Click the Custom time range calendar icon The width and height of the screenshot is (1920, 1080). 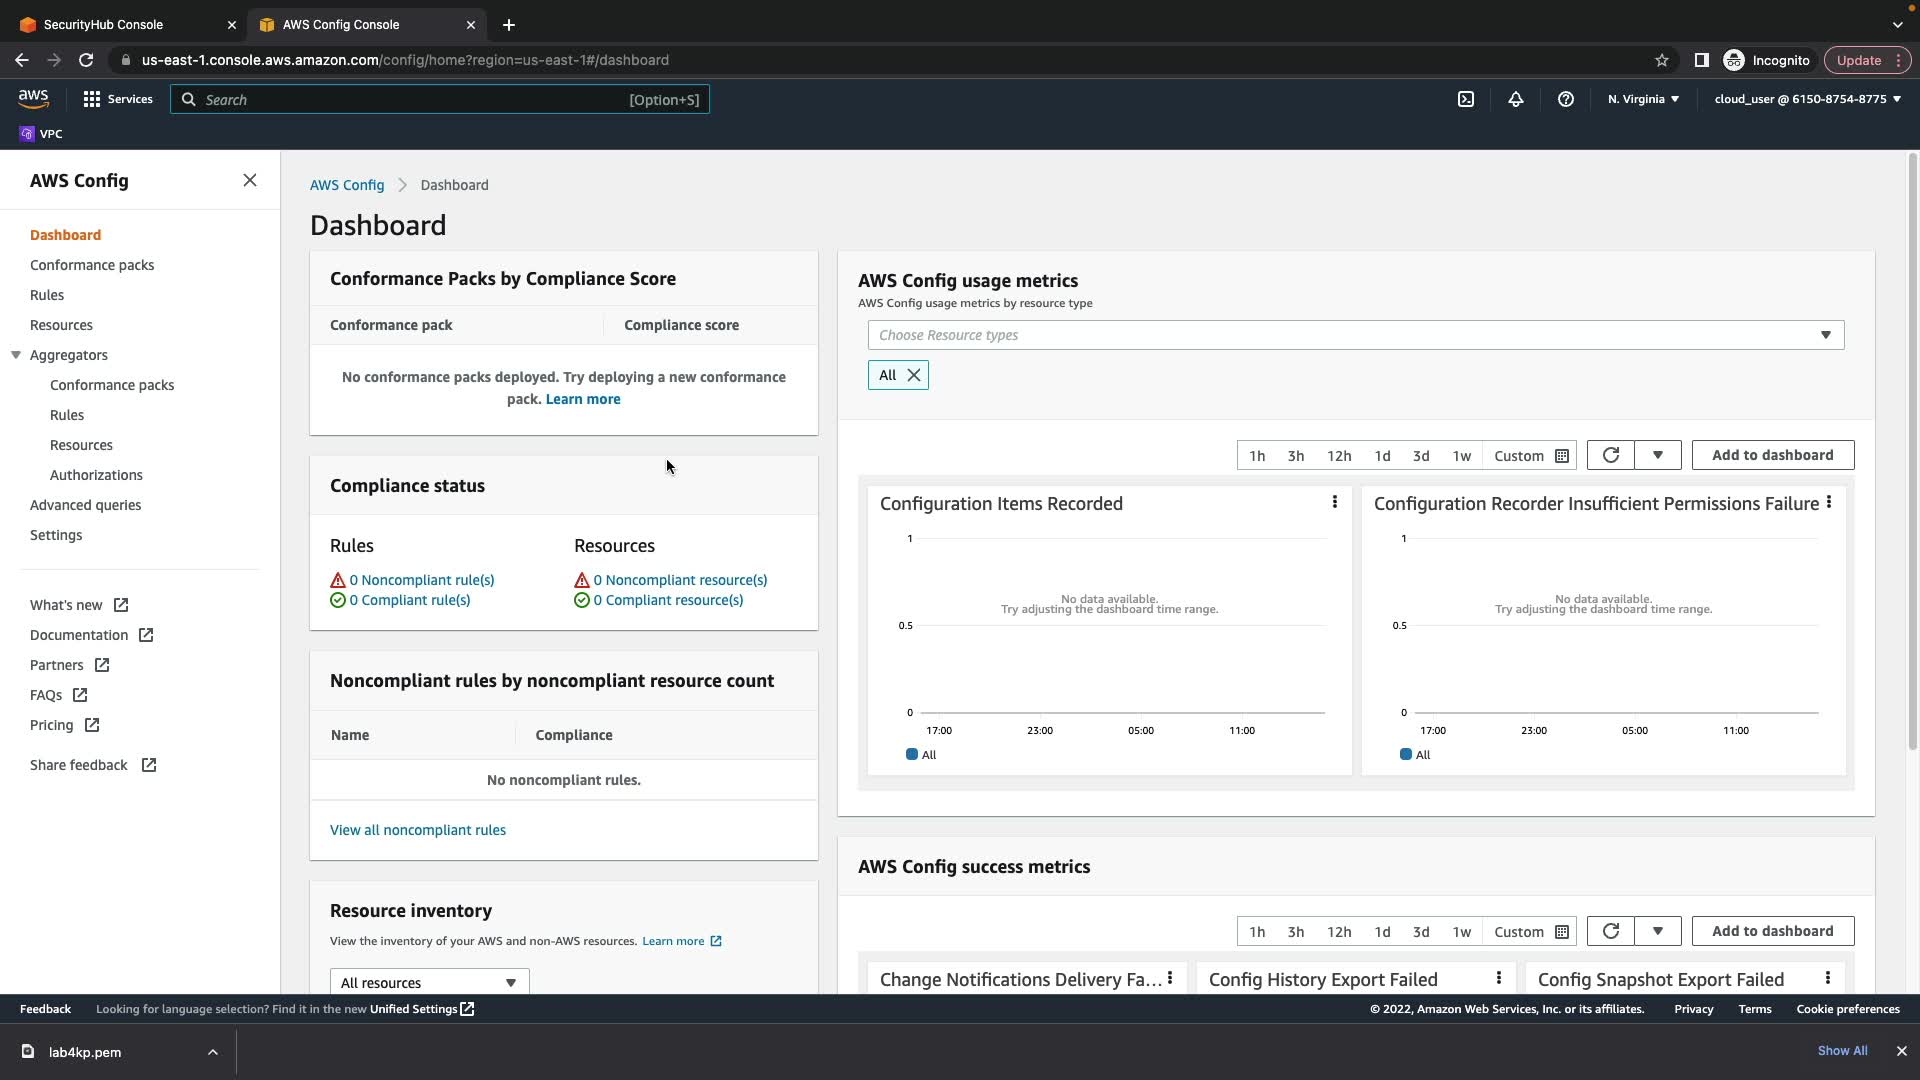pyautogui.click(x=1562, y=456)
